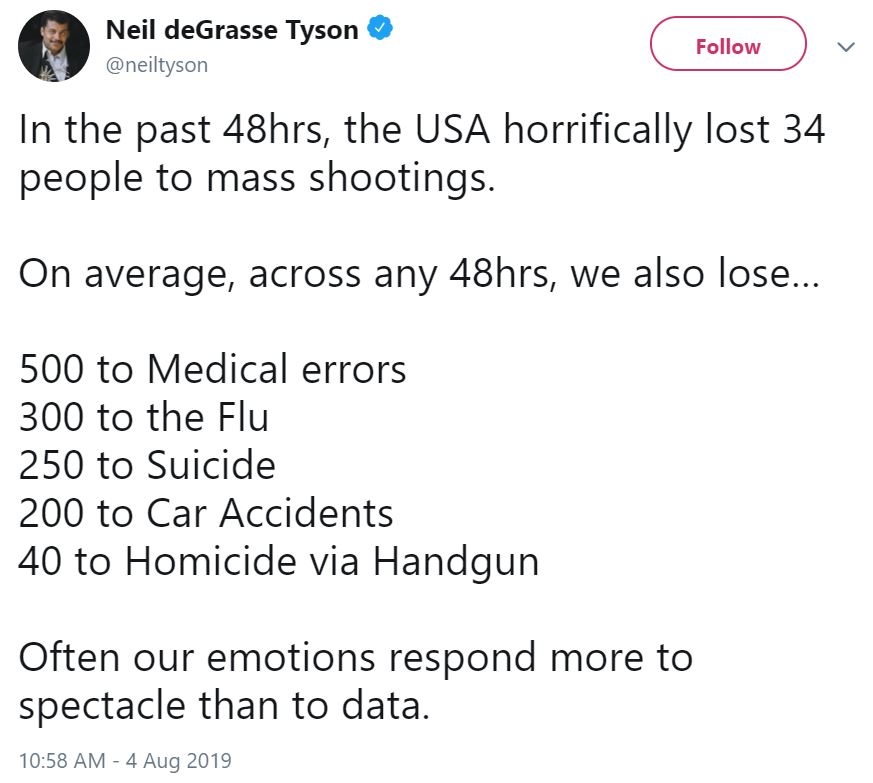
Task: Select the "people to mass shootings." line
Action: coord(257,179)
